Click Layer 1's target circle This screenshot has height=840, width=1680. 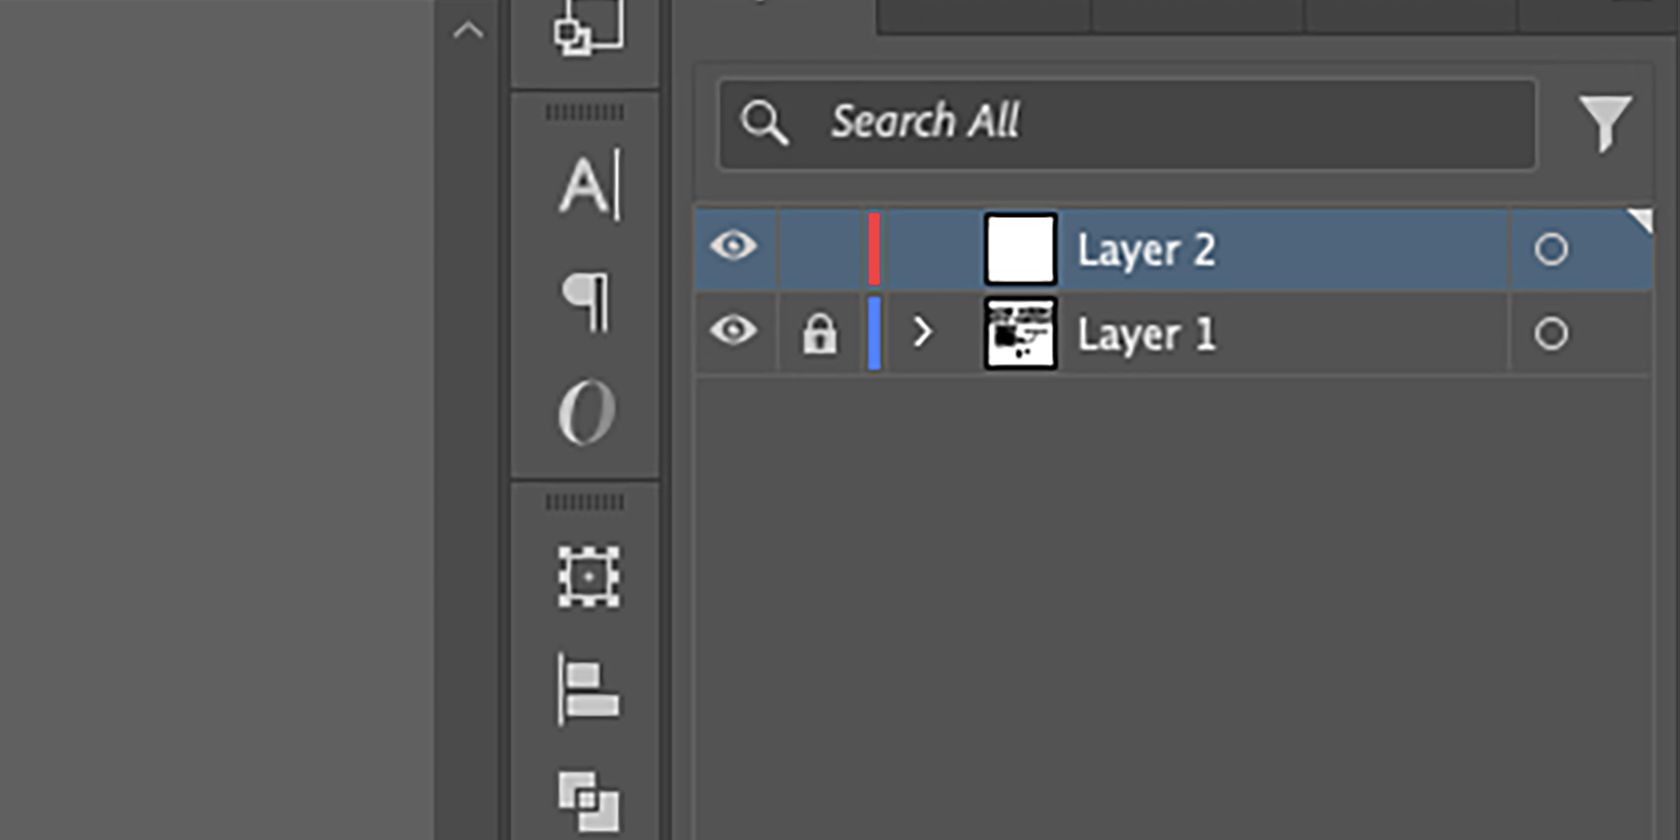tap(1551, 334)
